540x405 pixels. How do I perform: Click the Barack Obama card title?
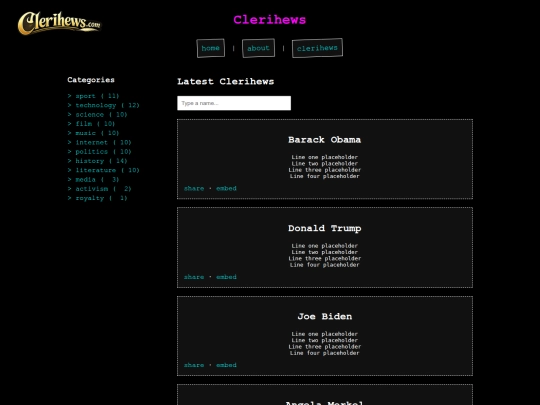pos(324,140)
